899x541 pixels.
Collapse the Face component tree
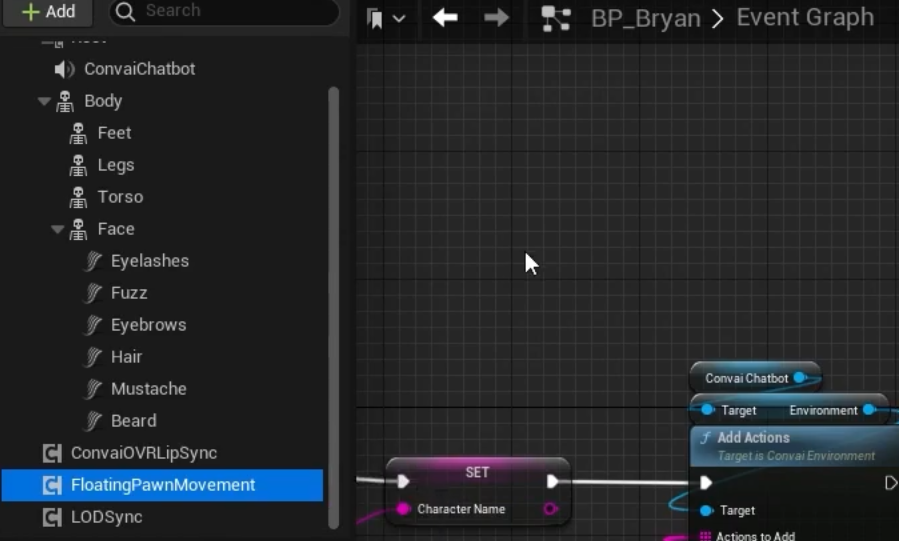pos(57,229)
